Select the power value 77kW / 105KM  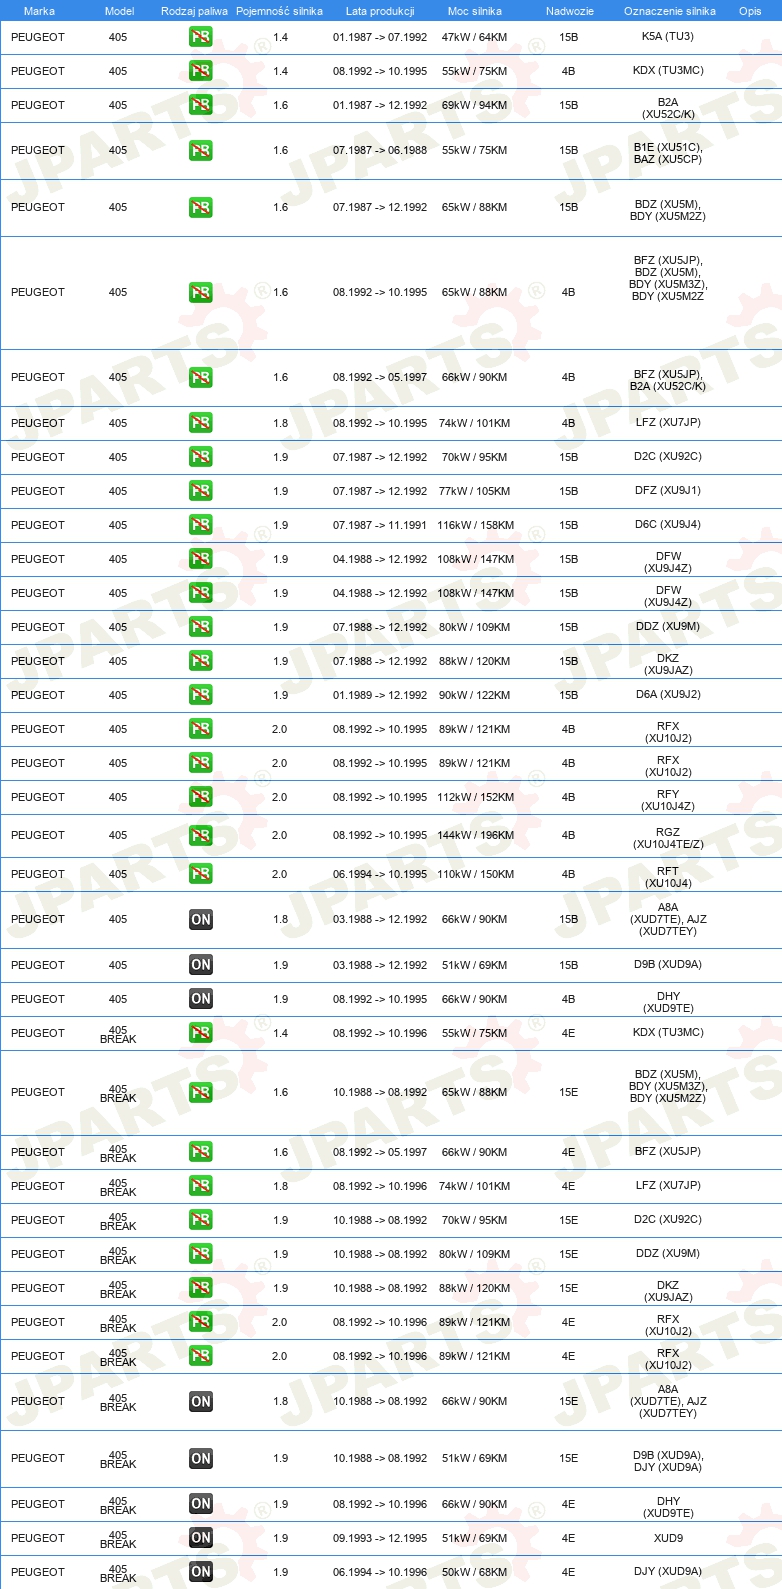tap(475, 491)
